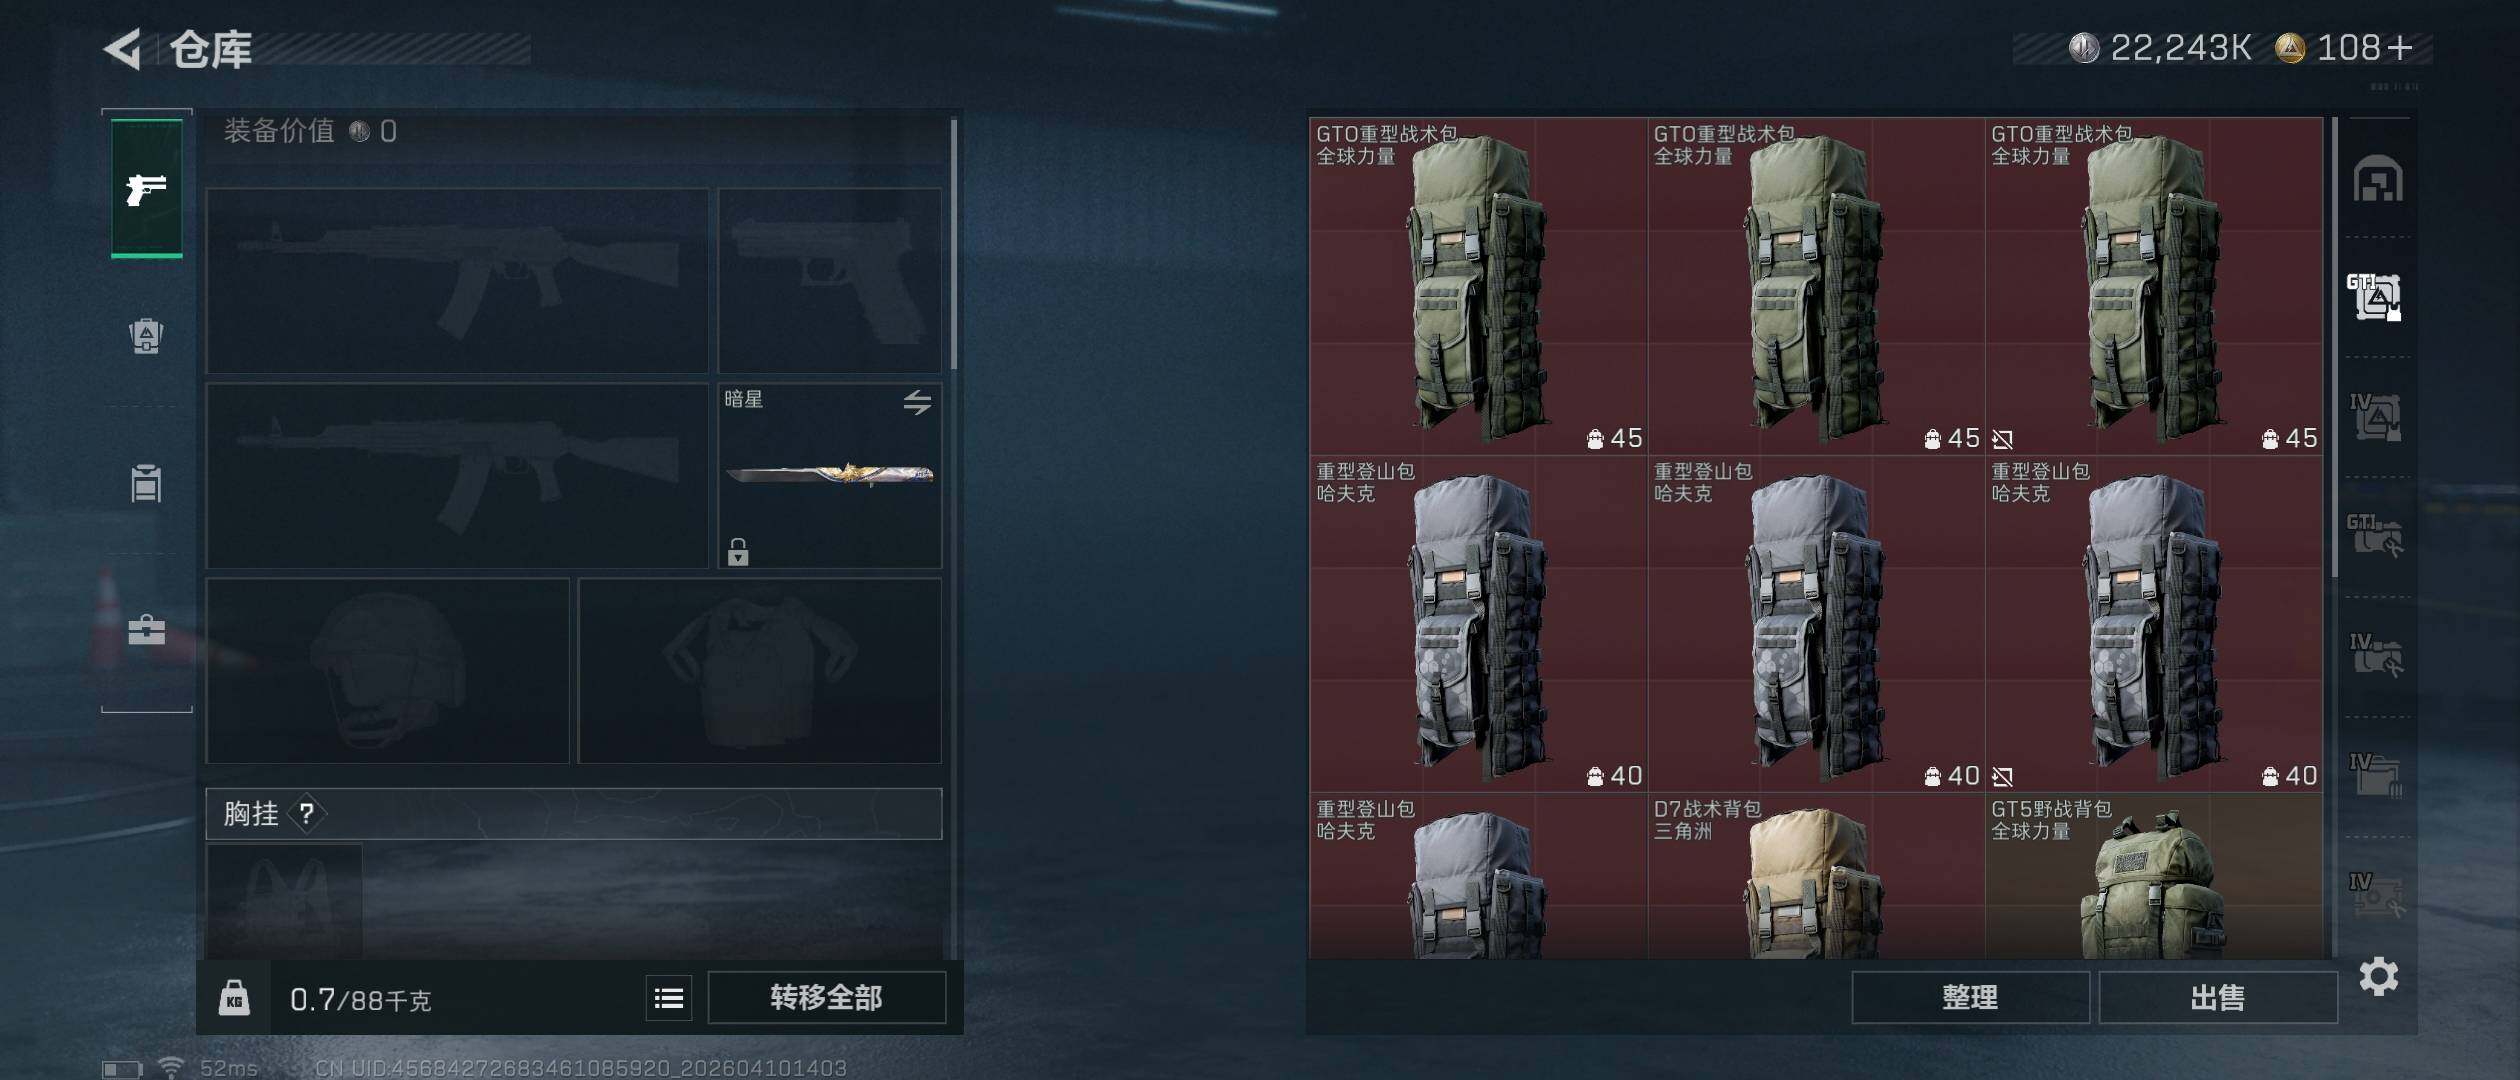
Task: Click the swap arrows on 暗星 knife slot
Action: coord(917,402)
